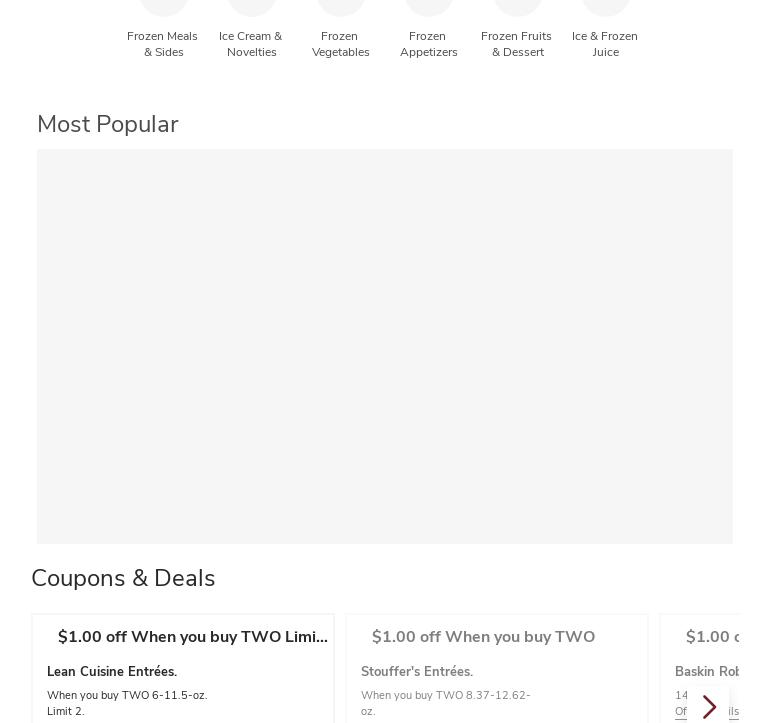The height and width of the screenshot is (723, 770).
Task: Open the Baskin Robbins coupon name
Action: coord(707,672)
